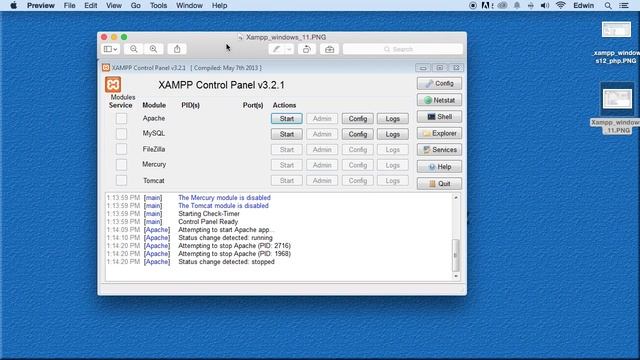Toggle the Tomcat service checkbox

(121, 180)
